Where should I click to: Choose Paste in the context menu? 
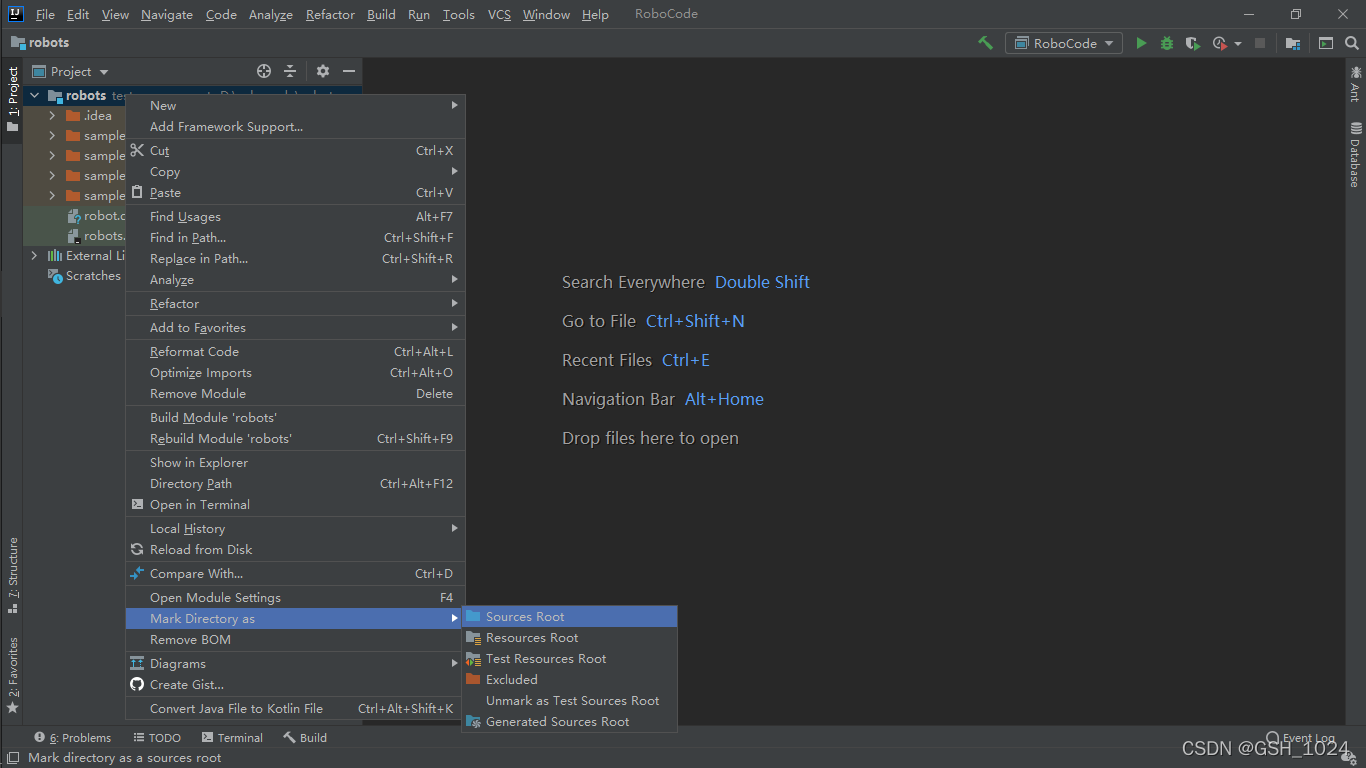pos(295,193)
